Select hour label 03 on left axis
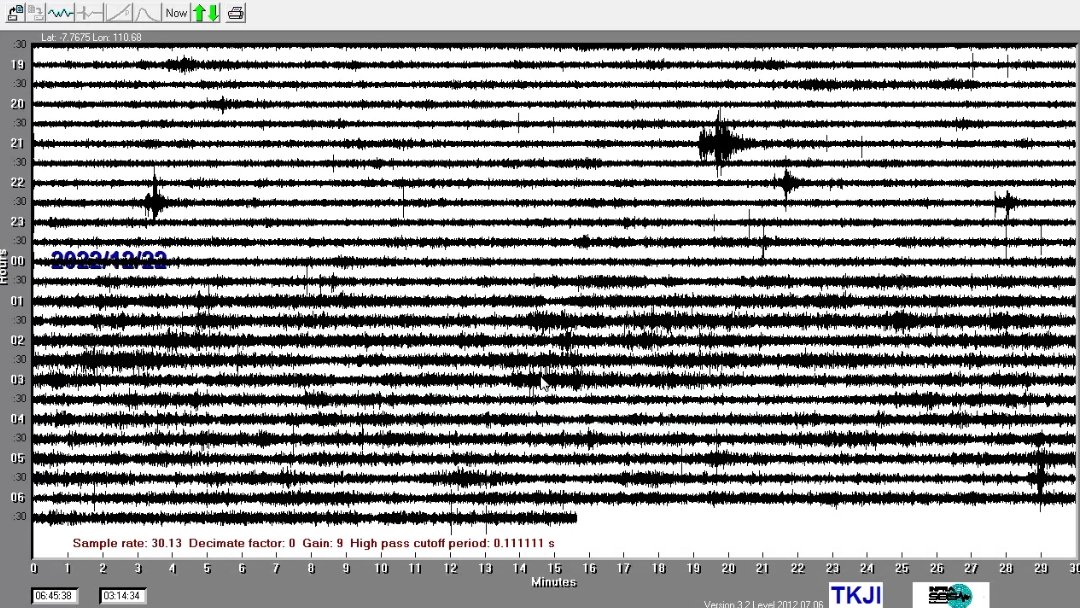The height and width of the screenshot is (608, 1080). coord(17,379)
